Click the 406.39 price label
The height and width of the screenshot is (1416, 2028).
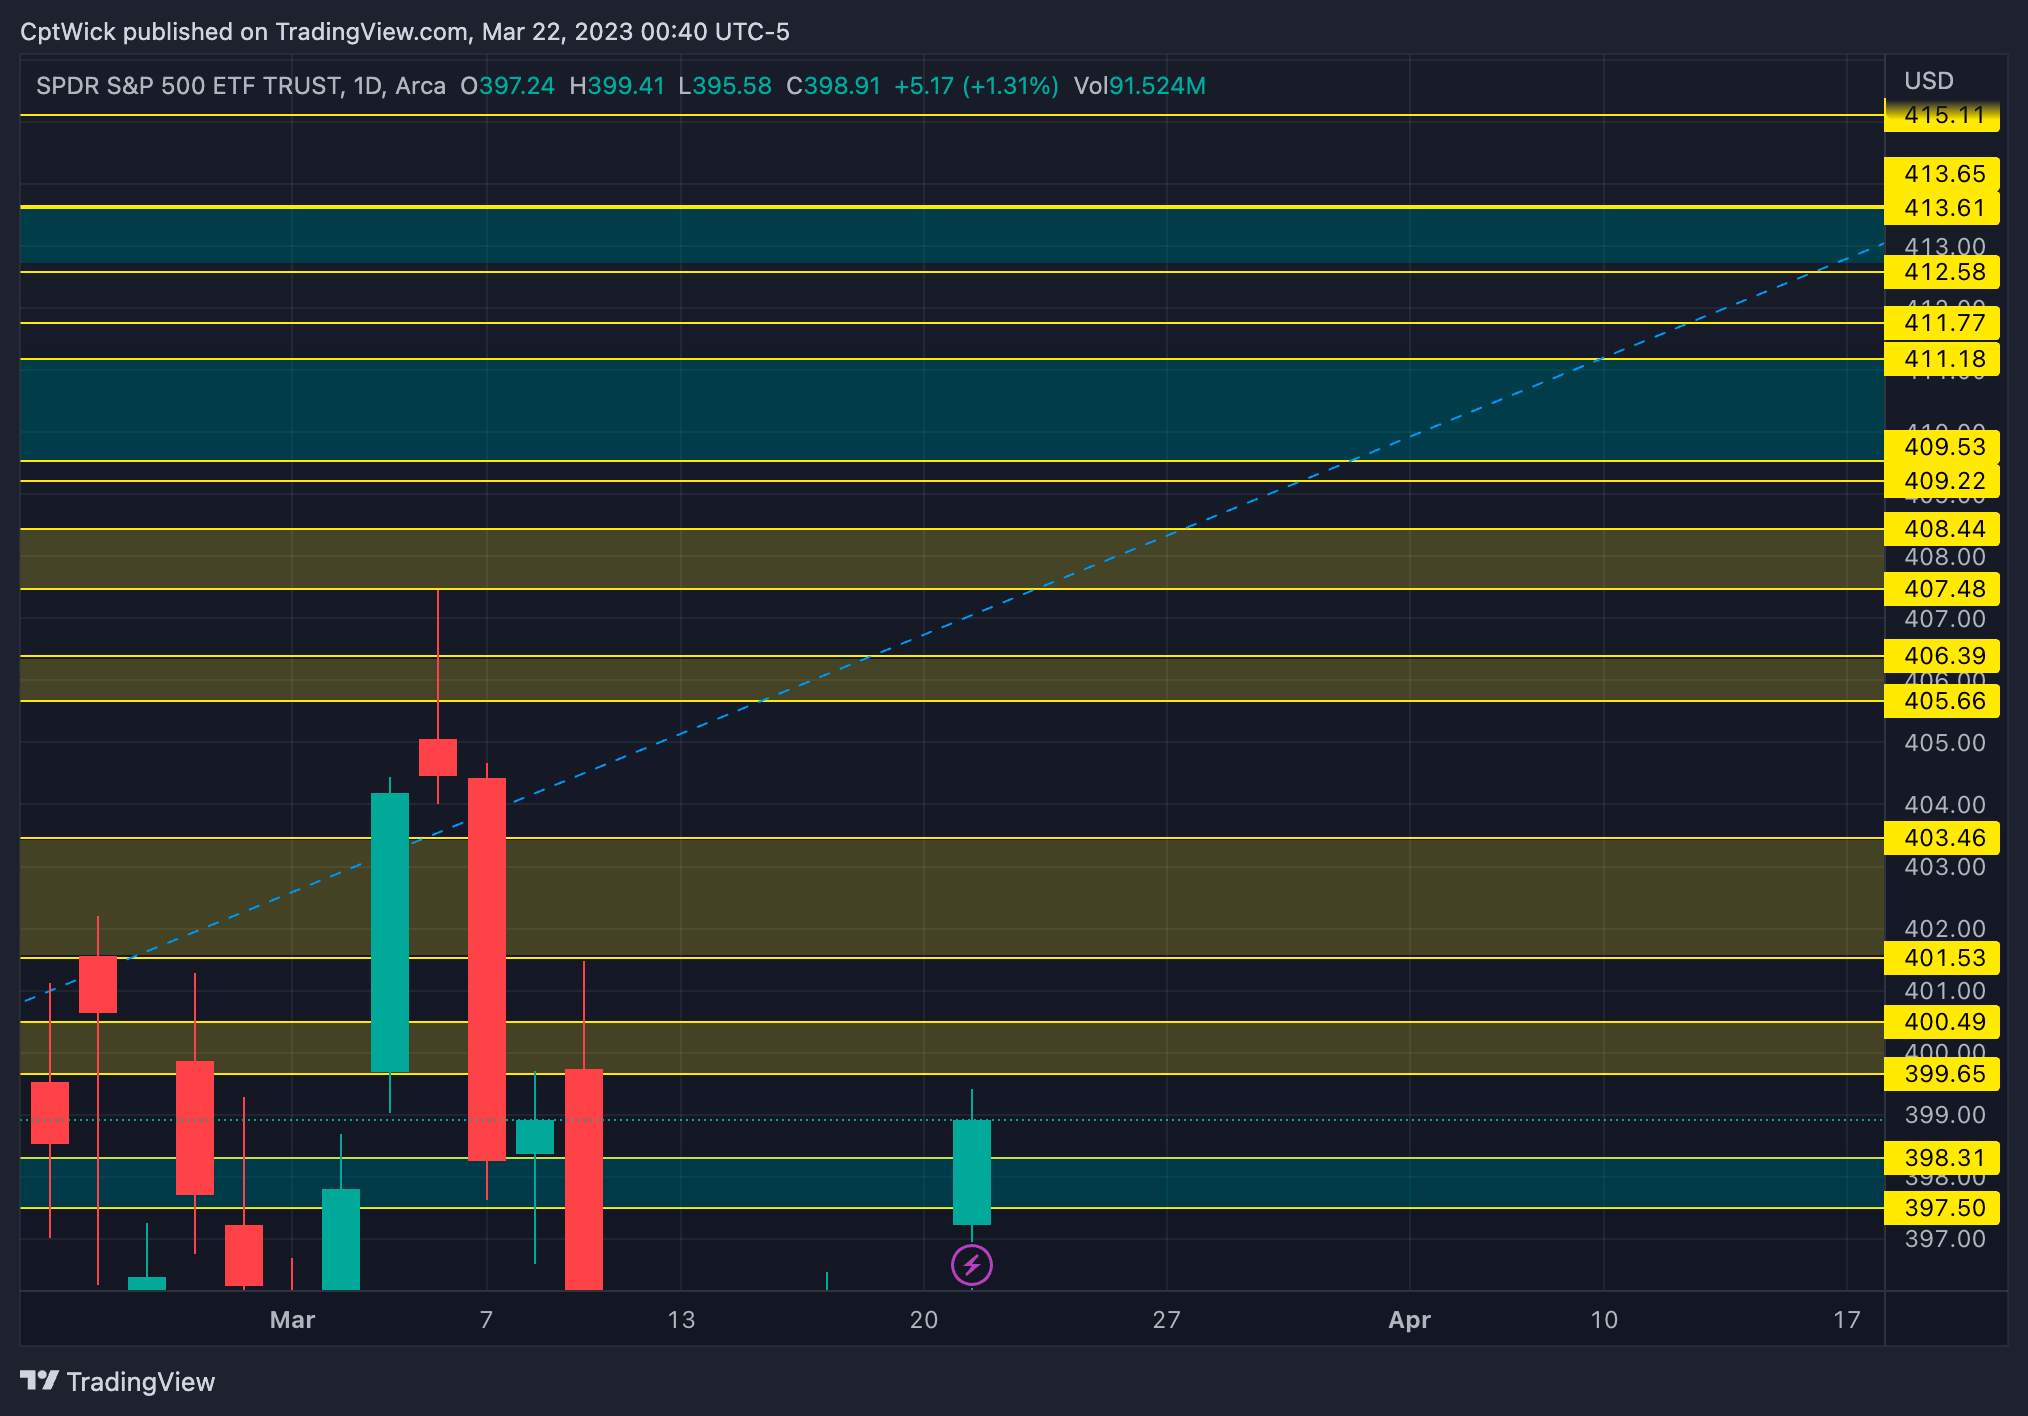pyautogui.click(x=1942, y=656)
